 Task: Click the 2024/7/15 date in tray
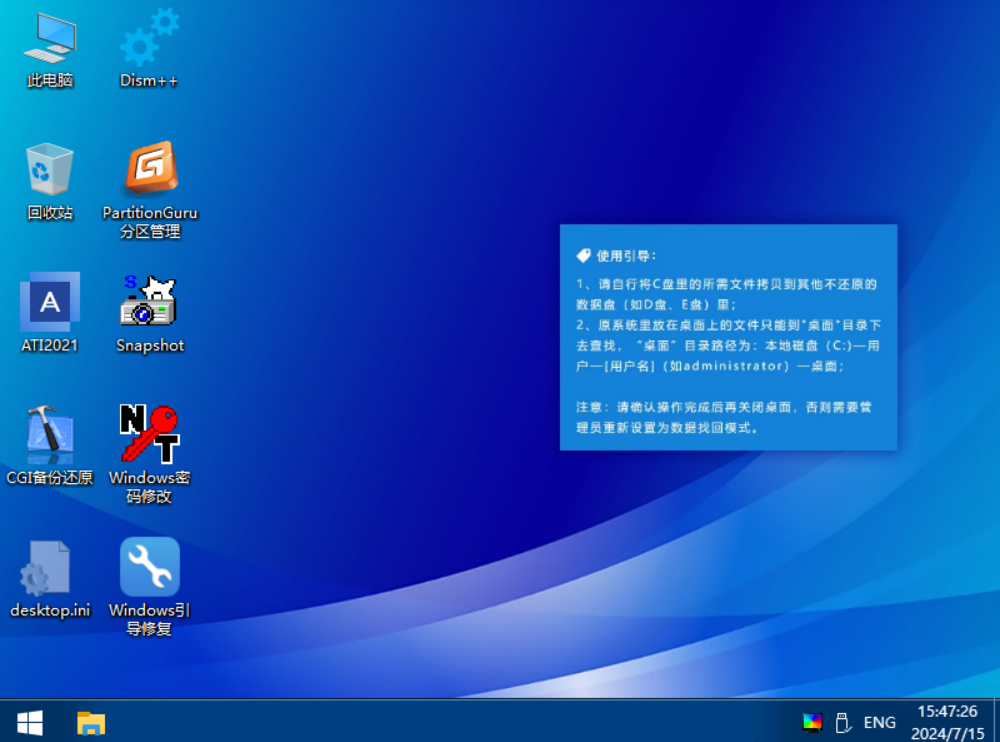[947, 732]
